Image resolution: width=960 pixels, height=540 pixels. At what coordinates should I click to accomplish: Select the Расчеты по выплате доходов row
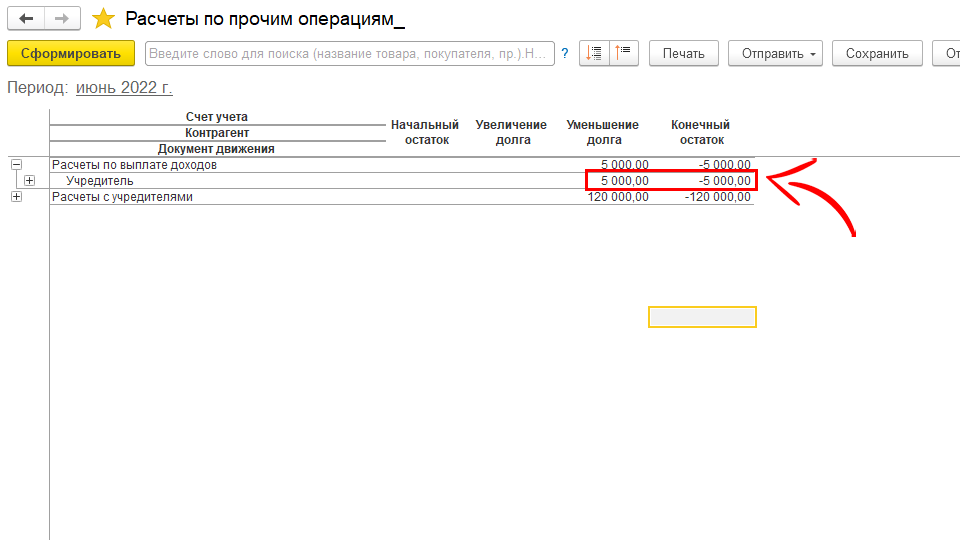pos(134,165)
